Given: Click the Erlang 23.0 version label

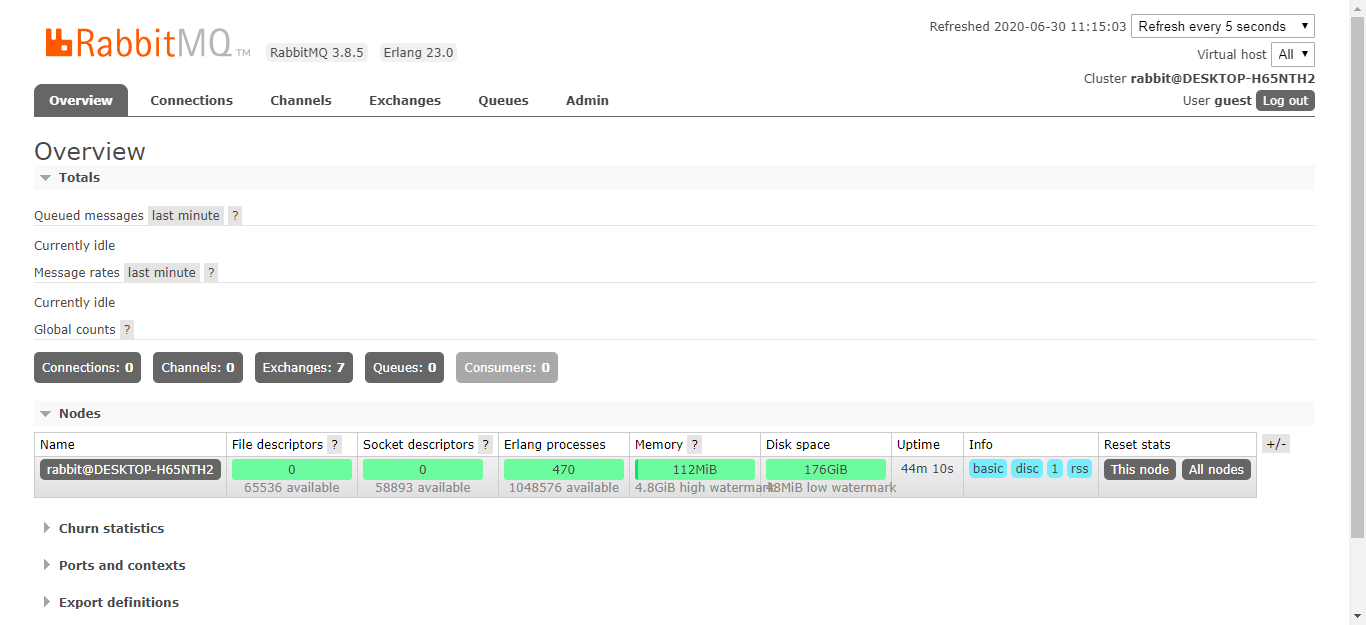Looking at the screenshot, I should tap(418, 52).
